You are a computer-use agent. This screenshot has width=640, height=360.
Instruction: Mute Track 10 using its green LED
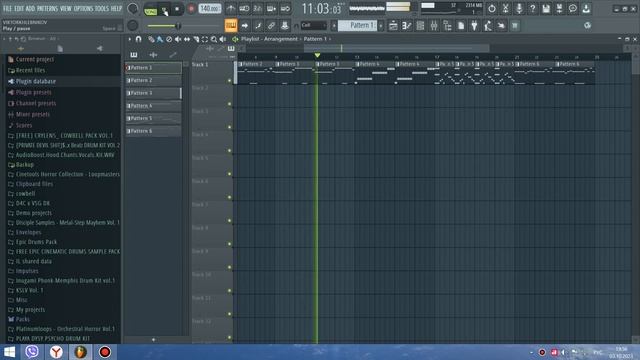(x=229, y=291)
